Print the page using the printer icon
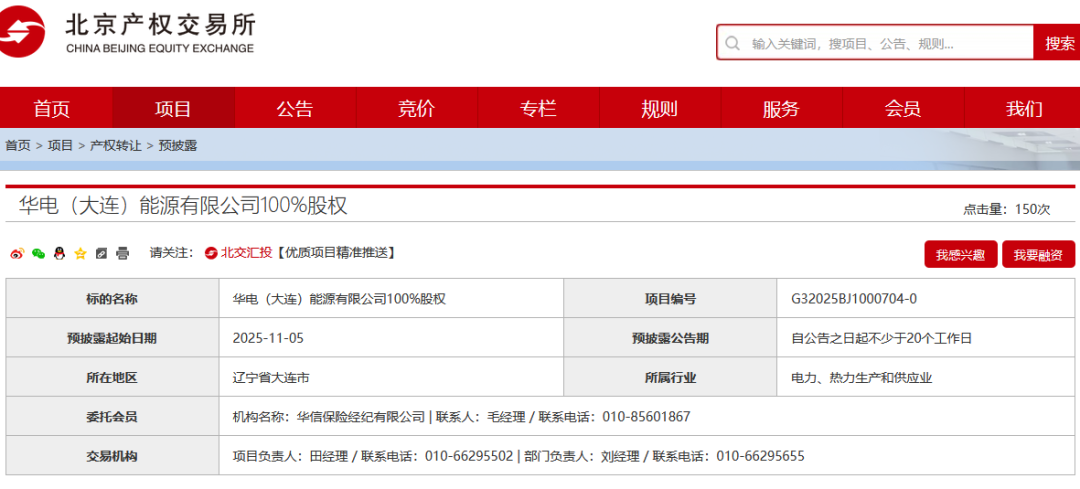1080x489 pixels. (122, 253)
